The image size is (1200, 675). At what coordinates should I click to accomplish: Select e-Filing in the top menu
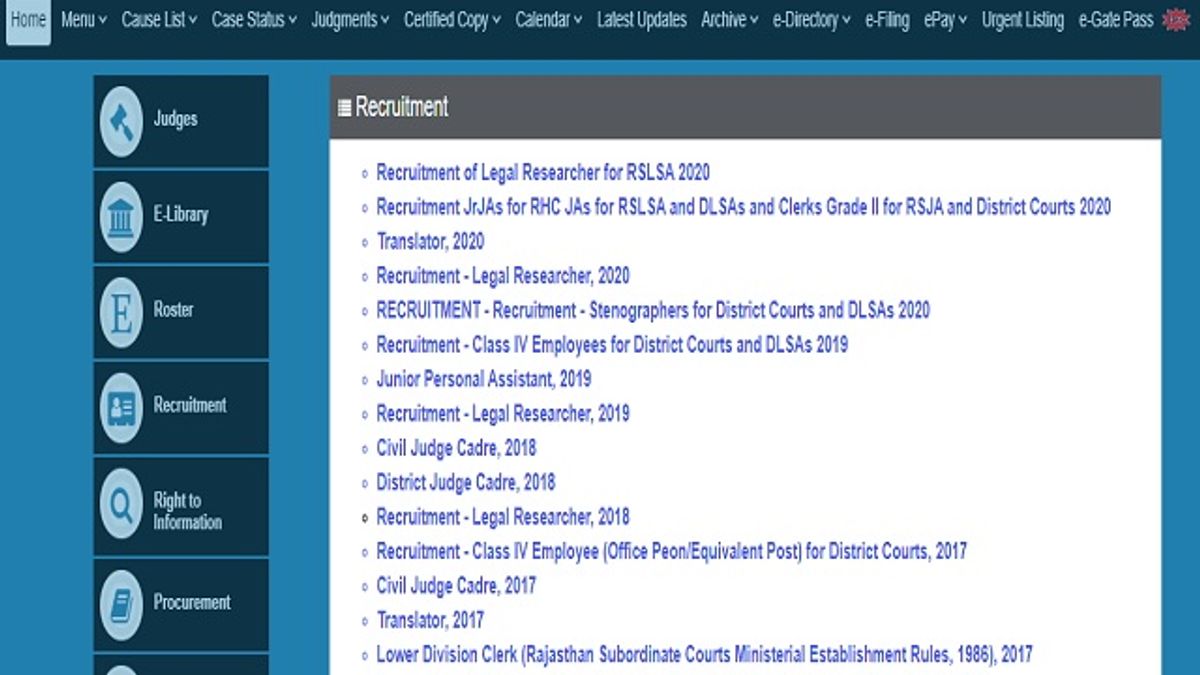pyautogui.click(x=887, y=20)
